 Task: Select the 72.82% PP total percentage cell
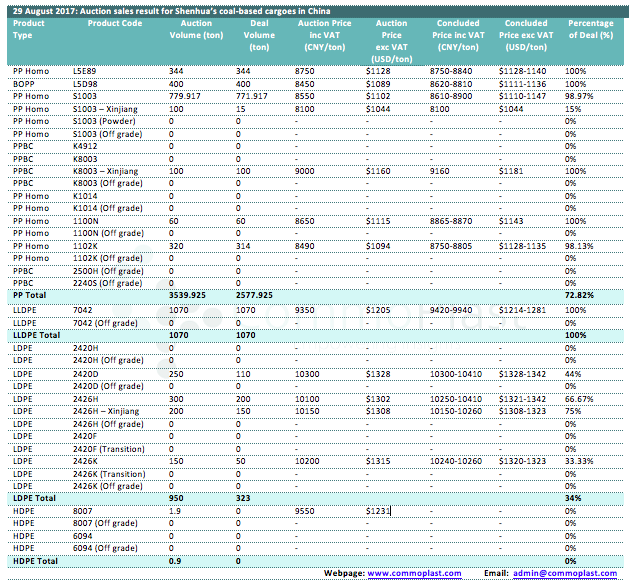tap(580, 295)
